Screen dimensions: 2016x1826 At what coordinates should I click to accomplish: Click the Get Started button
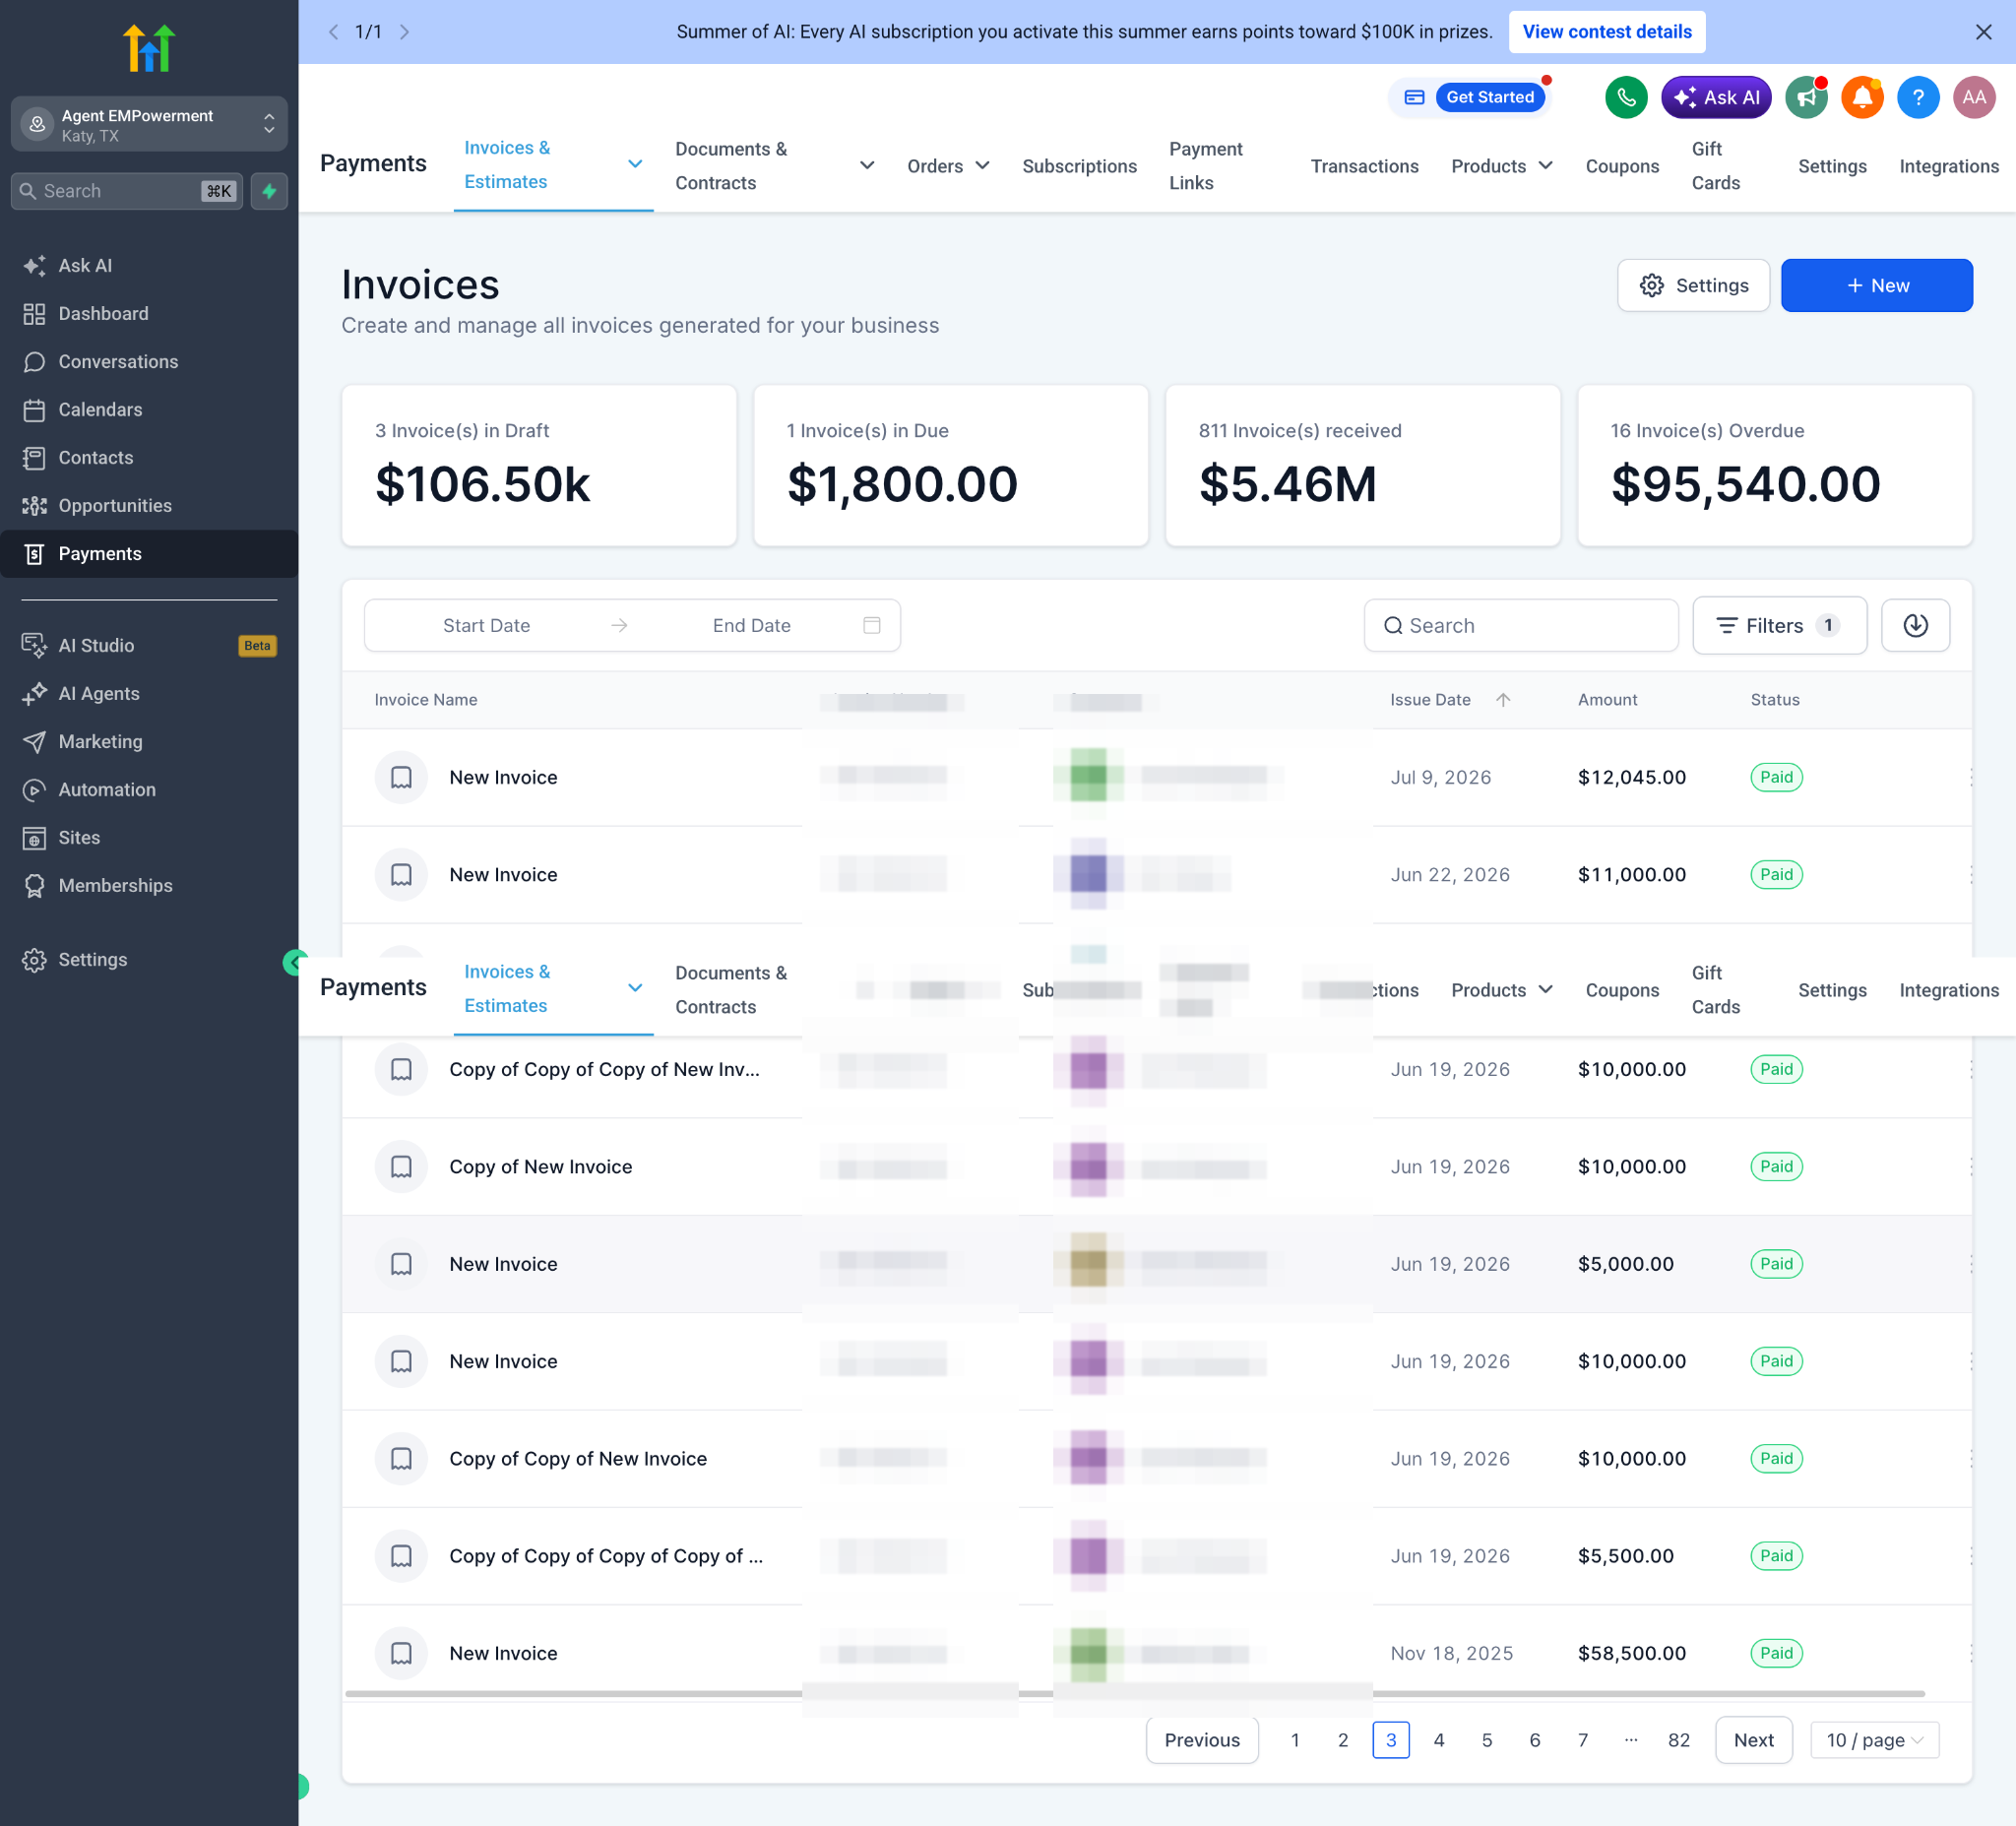point(1489,97)
